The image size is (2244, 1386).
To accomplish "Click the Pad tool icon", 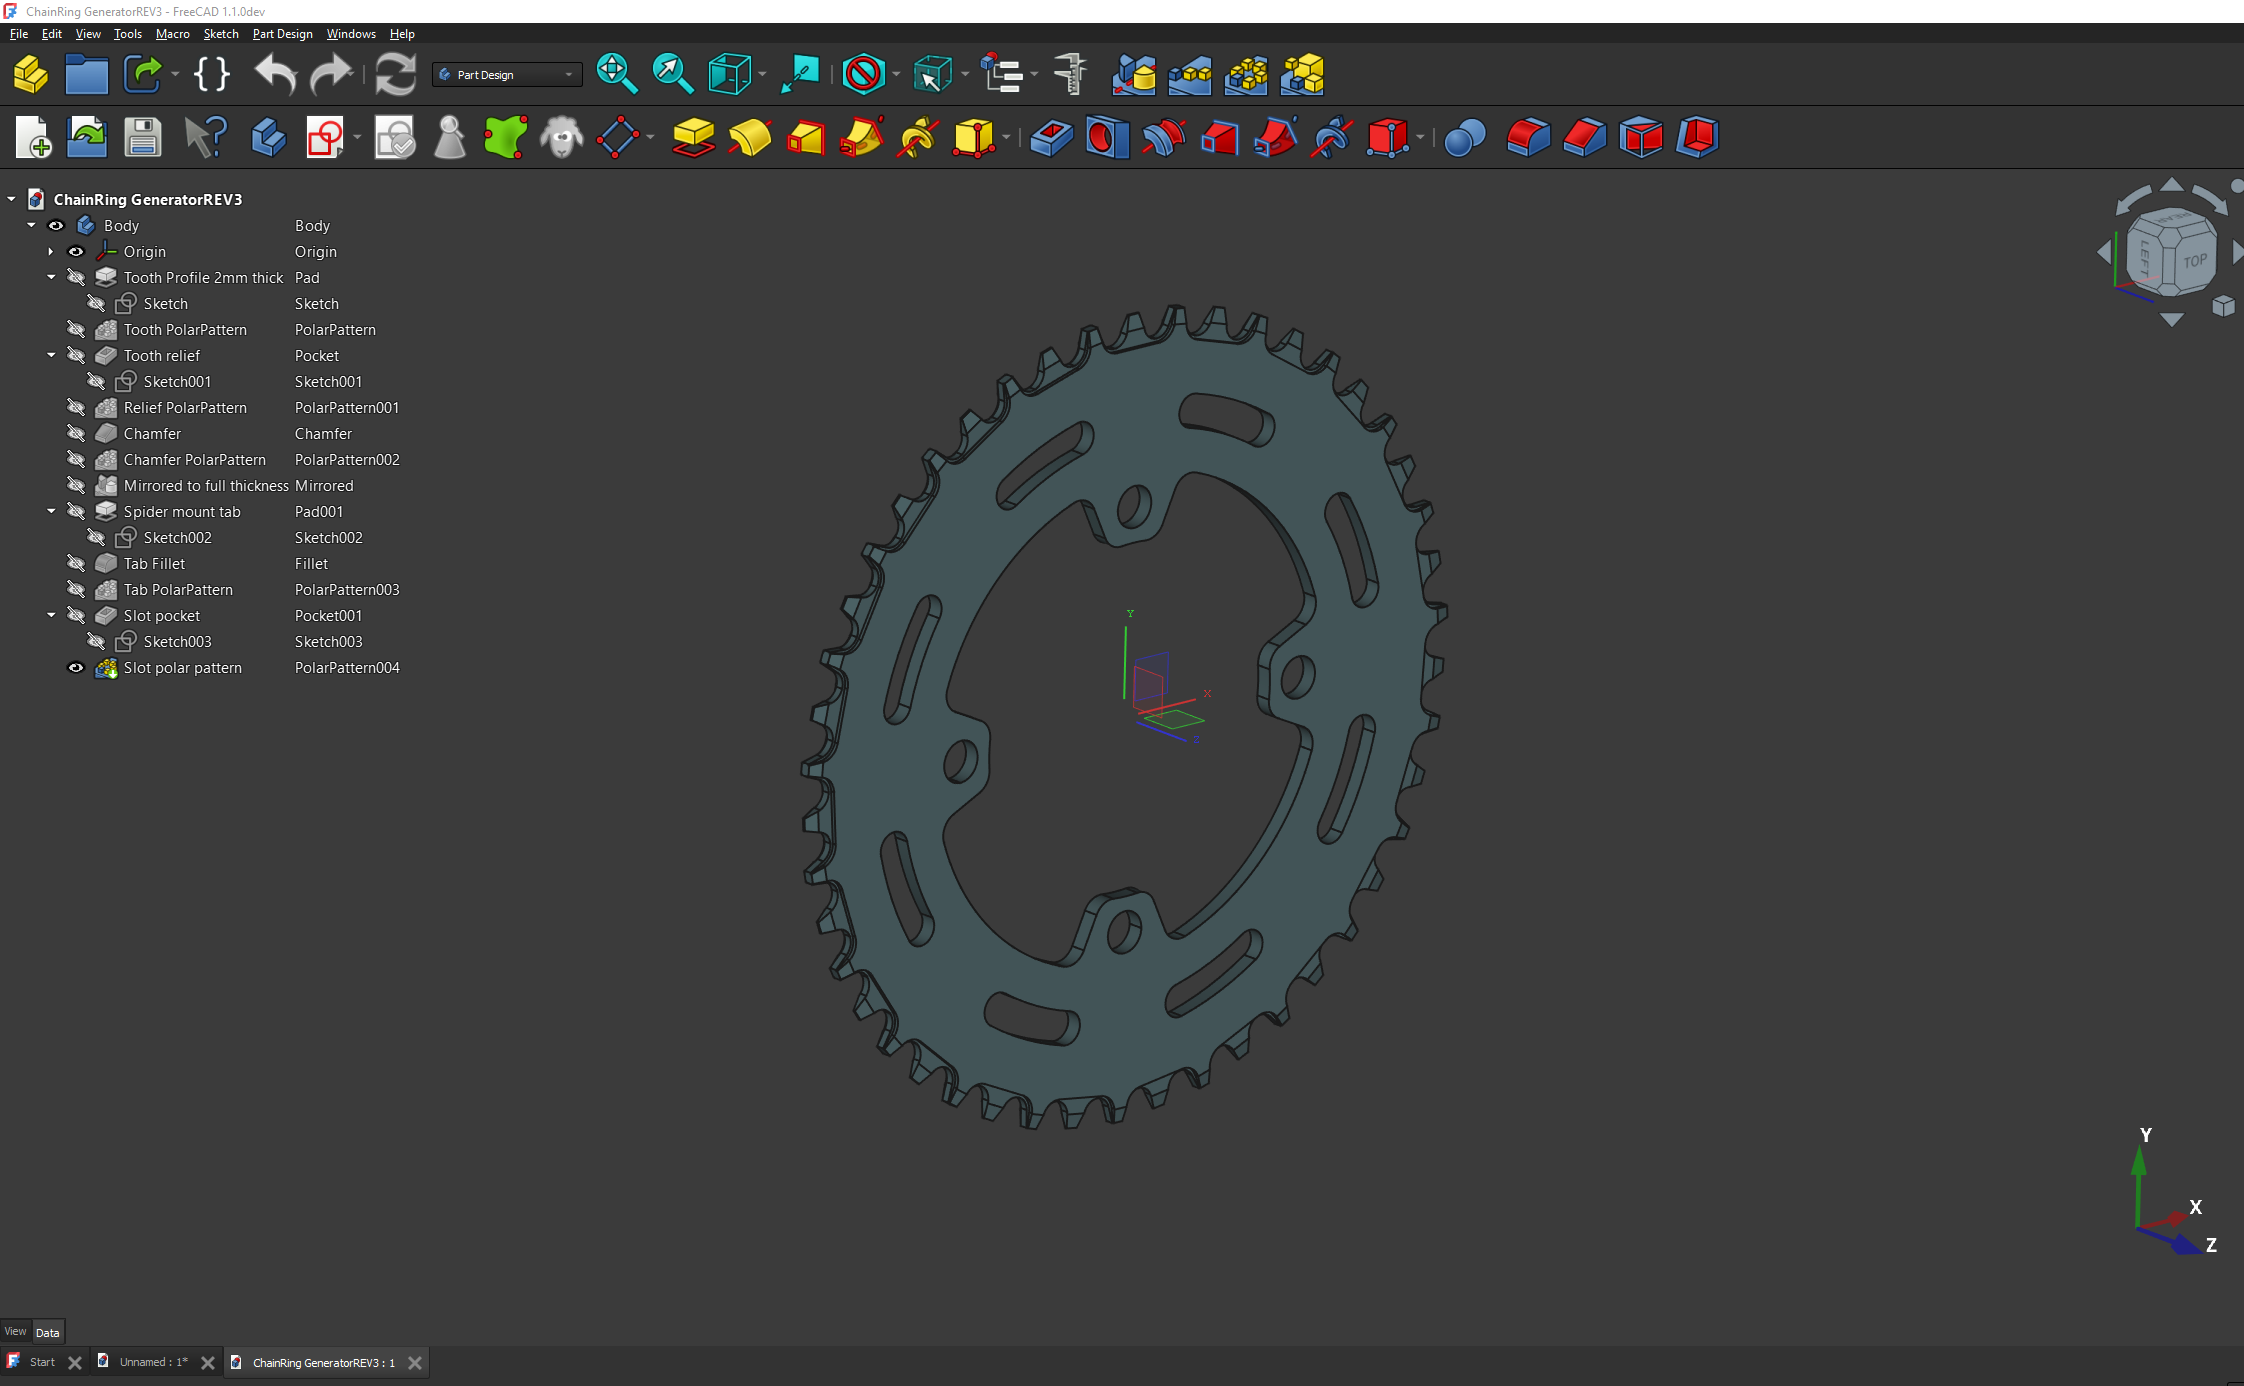I will [693, 137].
